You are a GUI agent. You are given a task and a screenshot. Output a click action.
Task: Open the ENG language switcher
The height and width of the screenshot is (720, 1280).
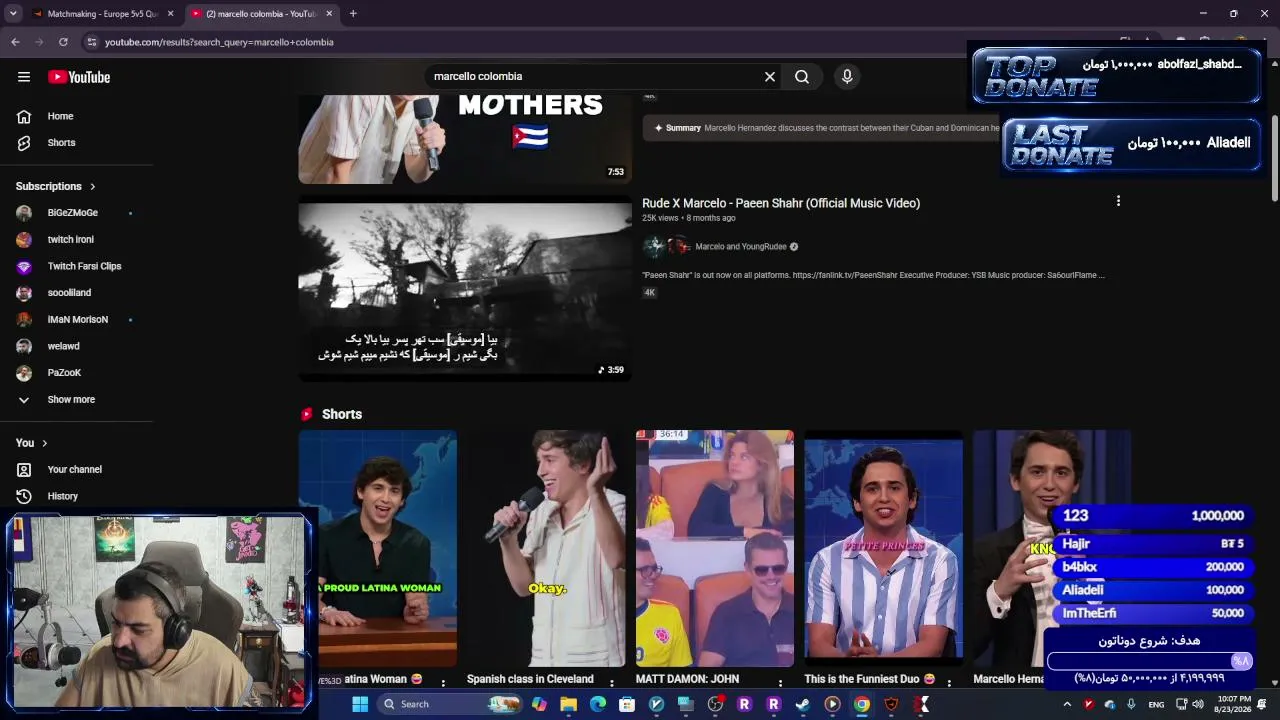1156,704
